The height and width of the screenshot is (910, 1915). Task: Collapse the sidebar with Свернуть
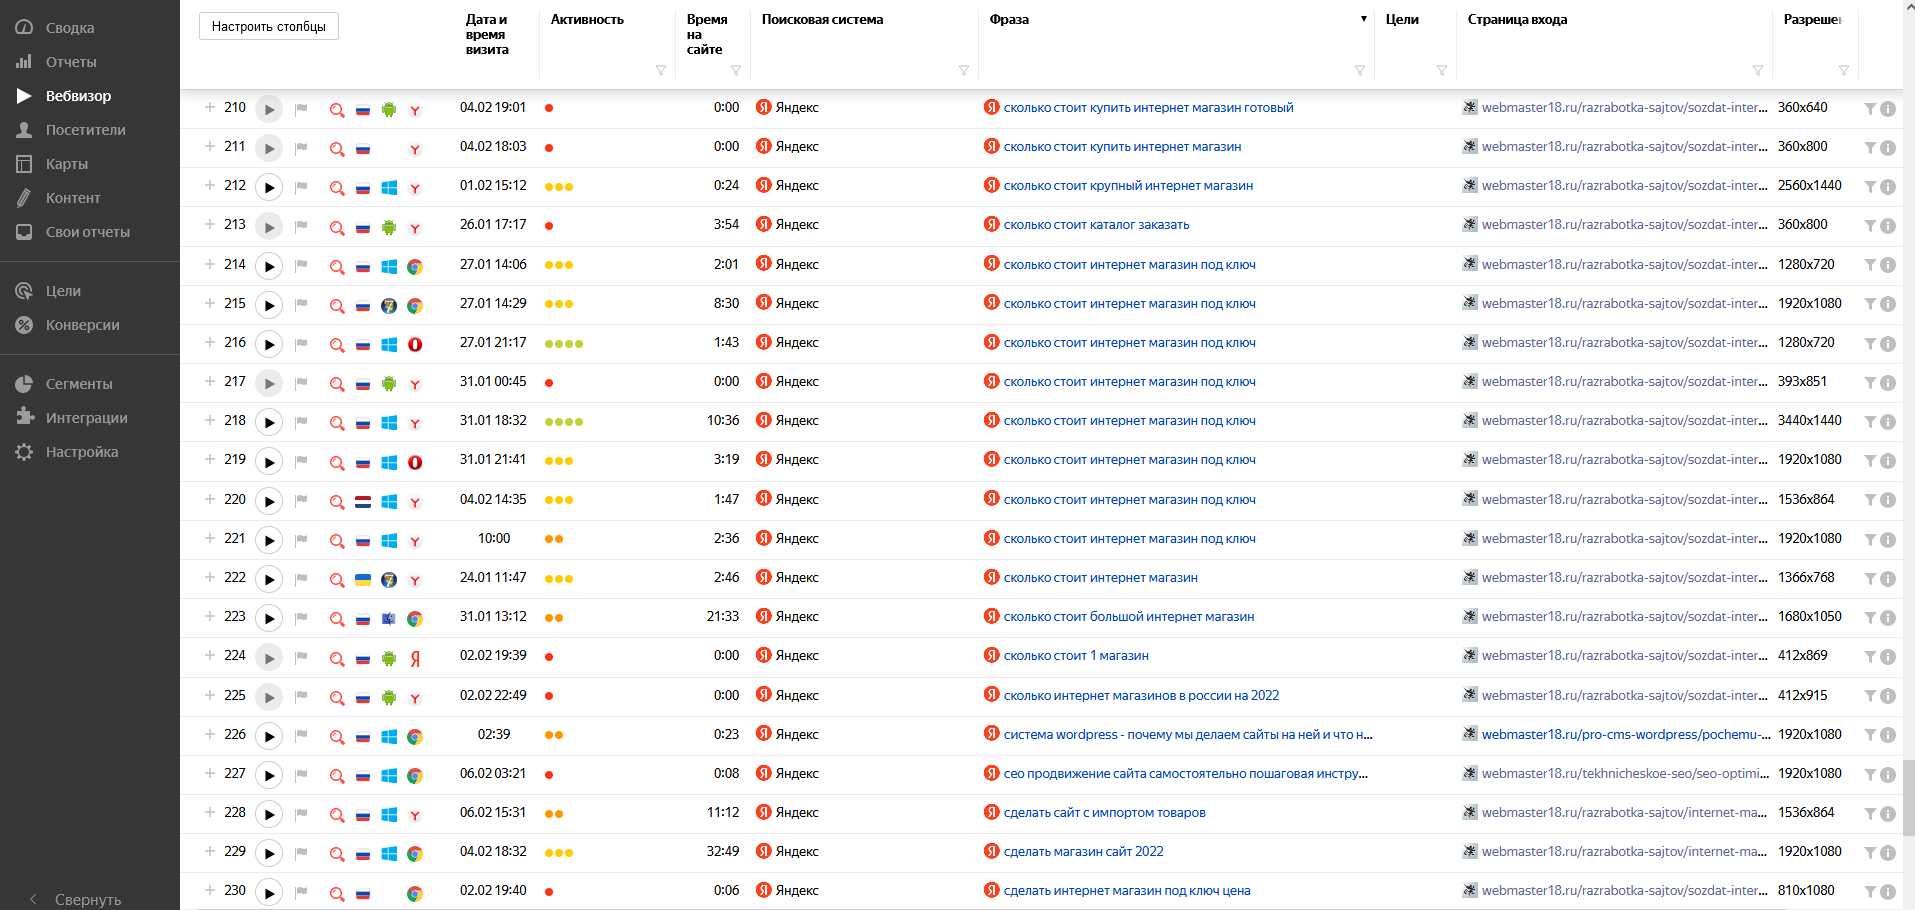[87, 899]
